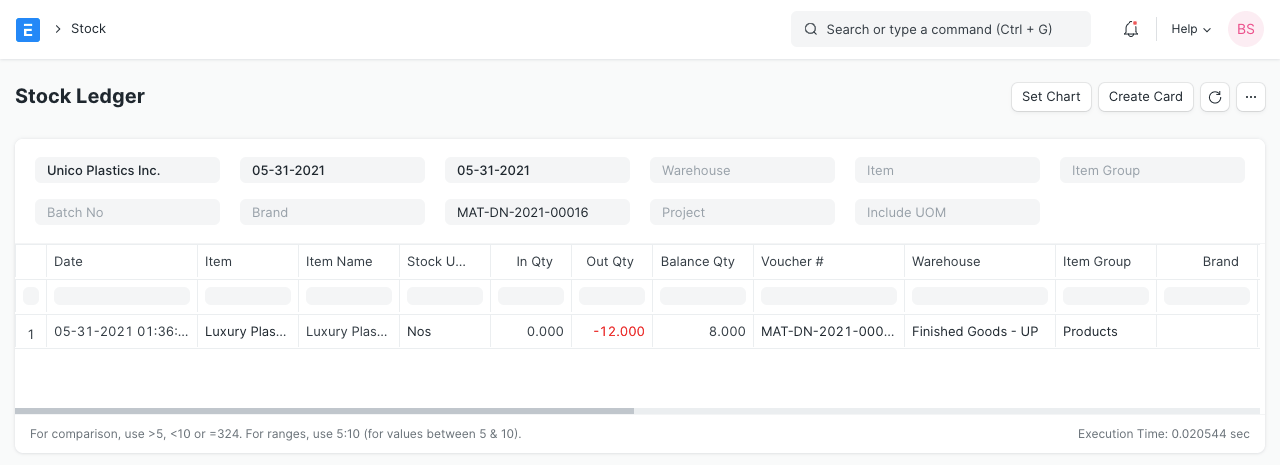Screen dimensions: 1280x465
Task: Click the Out Qty column header
Action: tap(611, 261)
